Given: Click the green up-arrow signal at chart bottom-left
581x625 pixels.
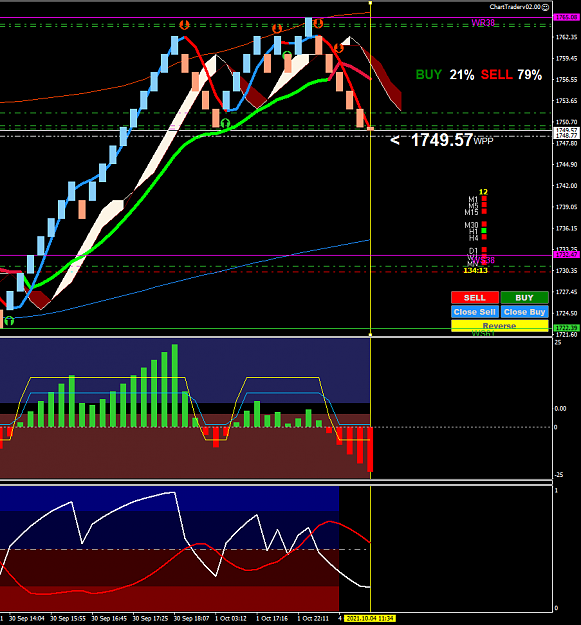Looking at the screenshot, I should tap(9, 320).
